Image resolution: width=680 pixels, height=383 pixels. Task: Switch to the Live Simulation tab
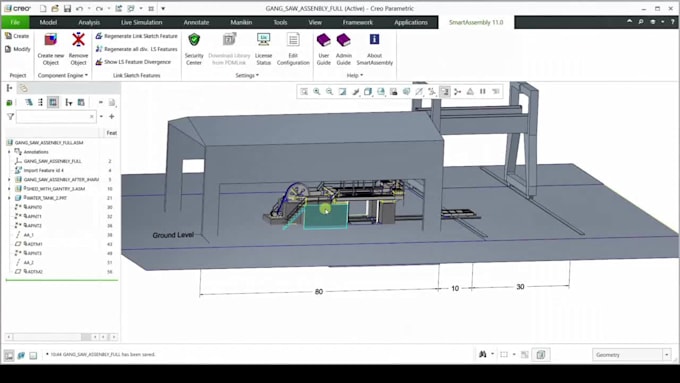coord(141,22)
